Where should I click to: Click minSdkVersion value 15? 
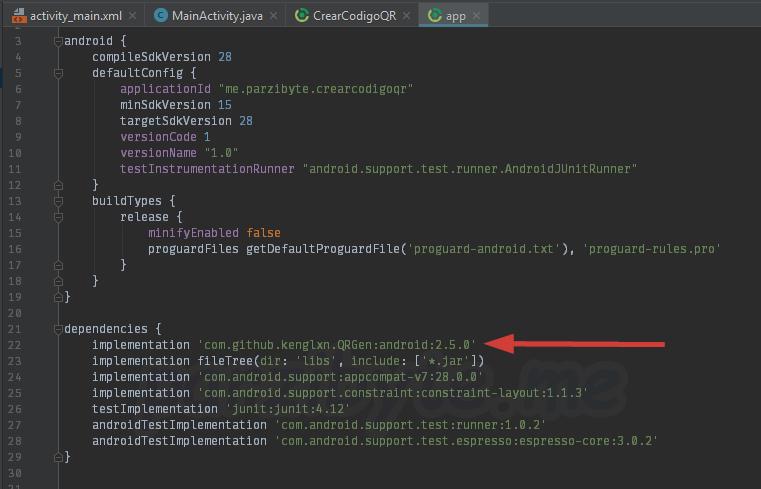pyautogui.click(x=225, y=105)
